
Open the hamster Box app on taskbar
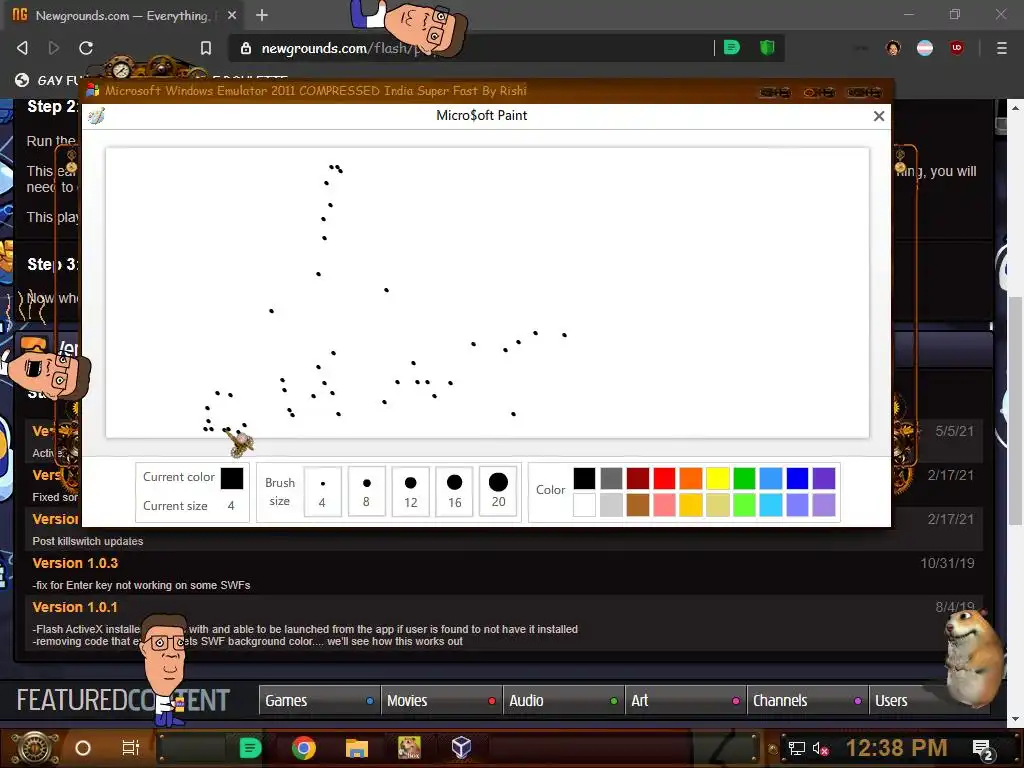[409, 748]
